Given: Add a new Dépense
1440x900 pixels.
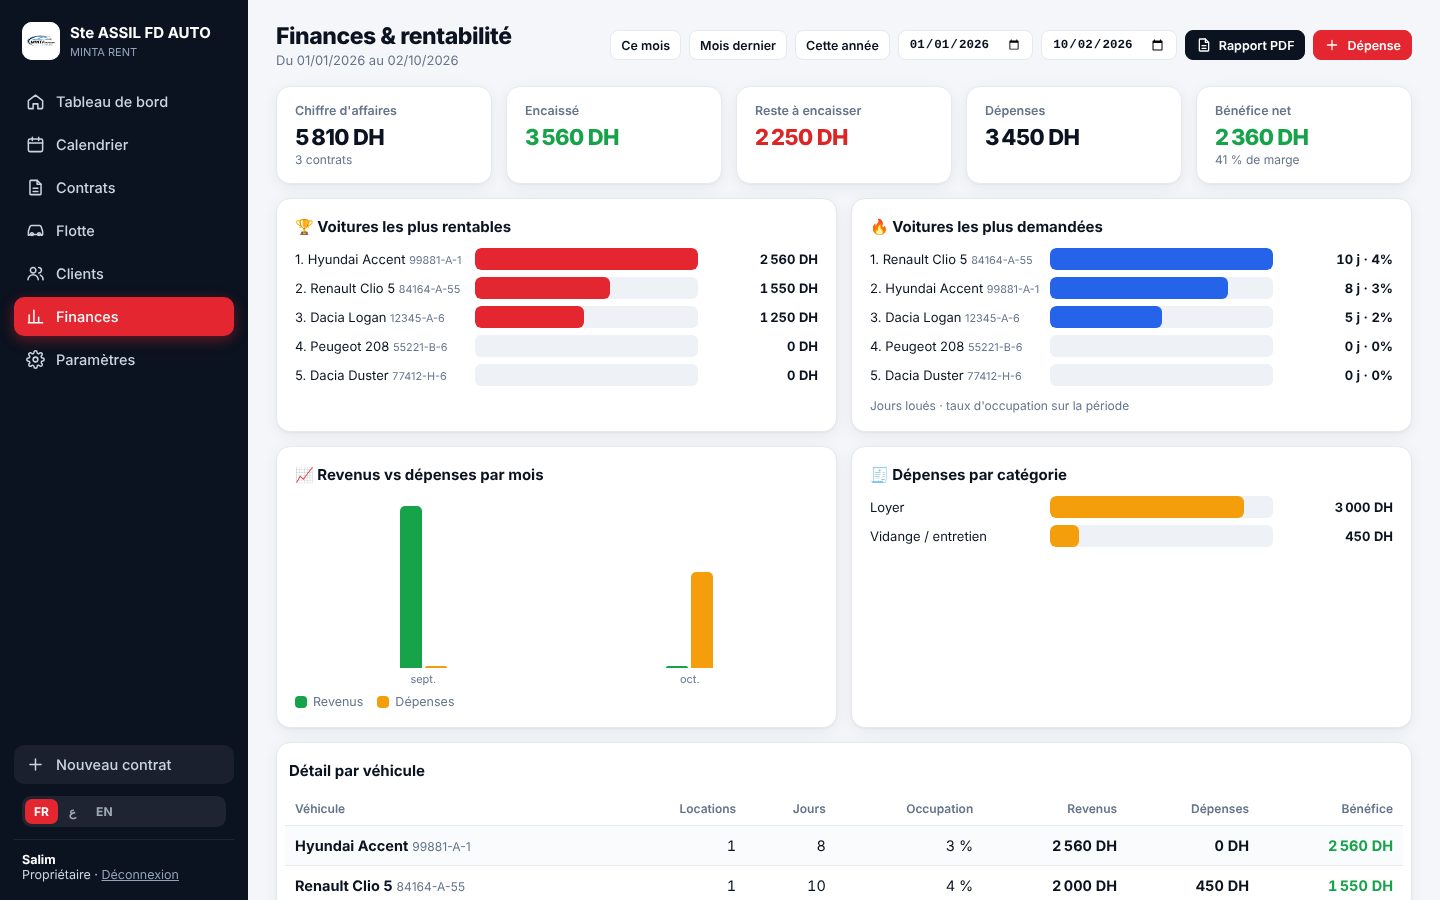Looking at the screenshot, I should coord(1362,45).
